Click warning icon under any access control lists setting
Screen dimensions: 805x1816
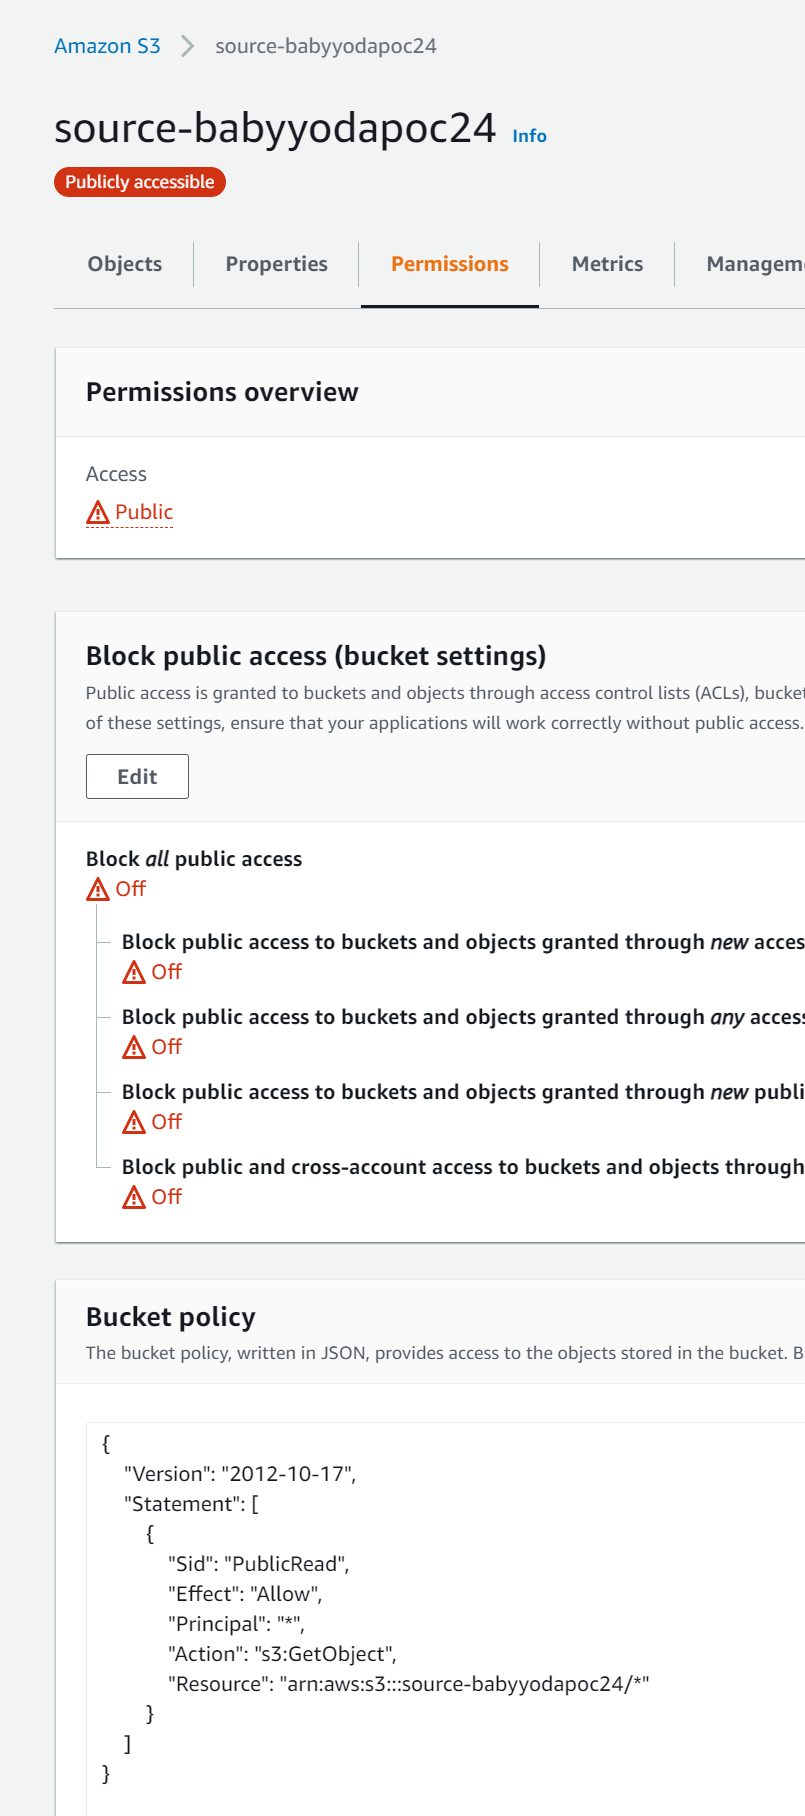pyautogui.click(x=134, y=1047)
